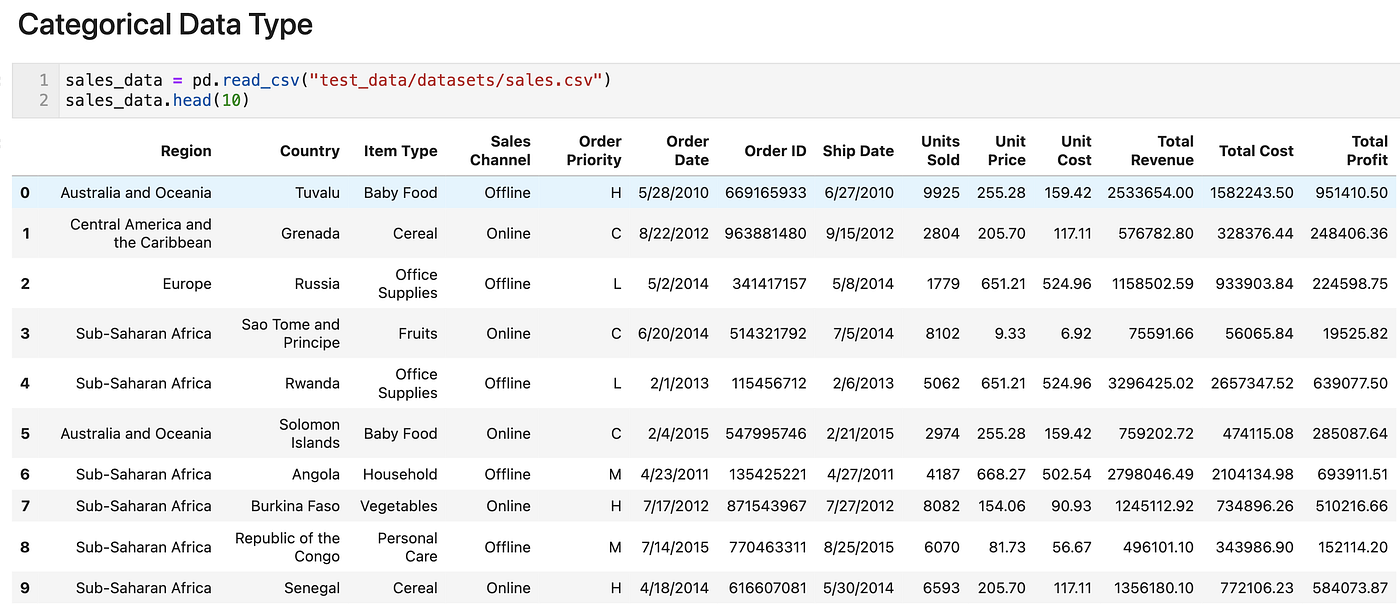The height and width of the screenshot is (604, 1400).
Task: Click the units sold 8082 cell
Action: pyautogui.click(x=941, y=506)
